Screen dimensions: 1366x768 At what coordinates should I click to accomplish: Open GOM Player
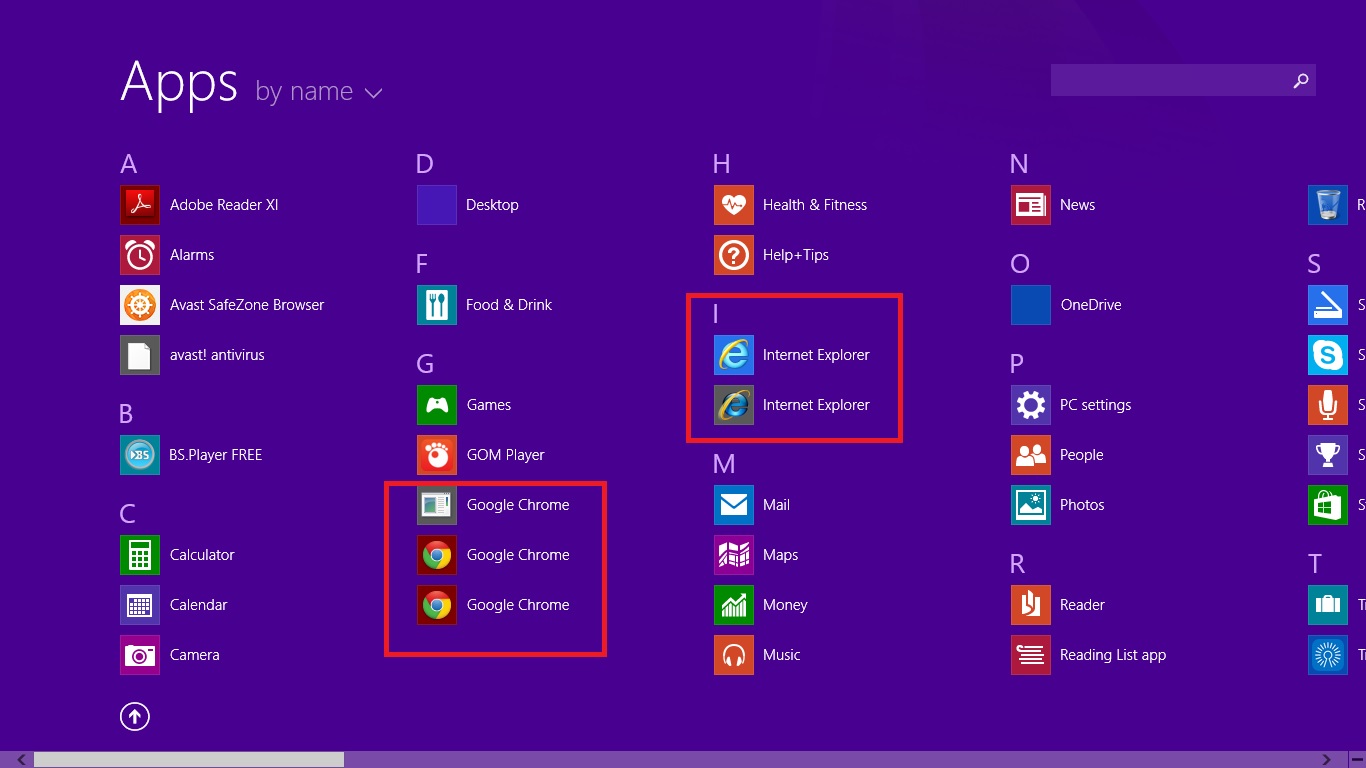point(481,455)
